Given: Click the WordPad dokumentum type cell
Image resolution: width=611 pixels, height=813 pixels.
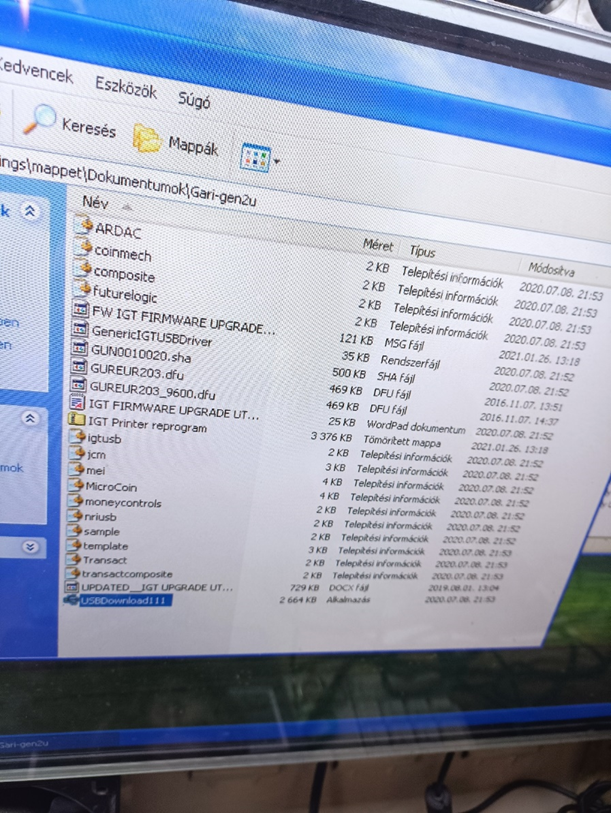Looking at the screenshot, I should (x=416, y=427).
